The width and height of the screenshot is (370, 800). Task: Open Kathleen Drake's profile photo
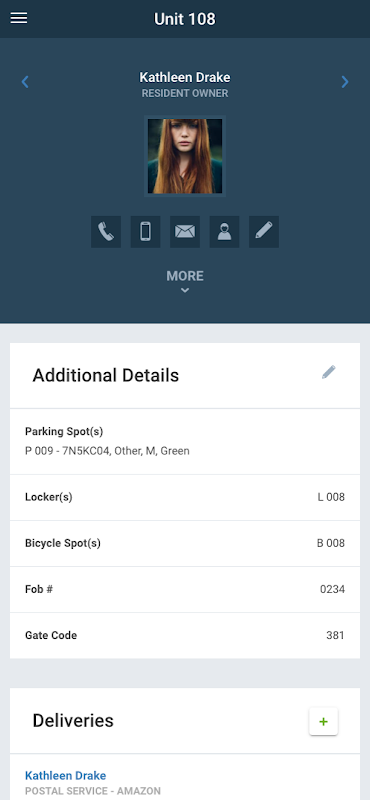pyautogui.click(x=185, y=156)
